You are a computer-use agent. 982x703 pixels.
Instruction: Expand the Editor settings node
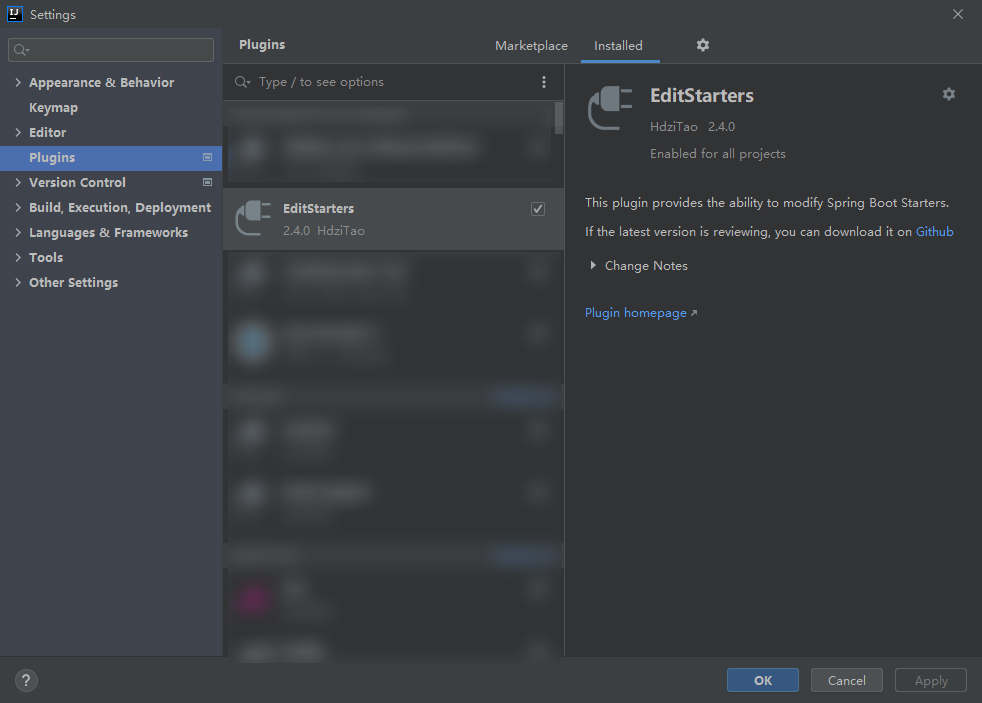click(x=18, y=132)
